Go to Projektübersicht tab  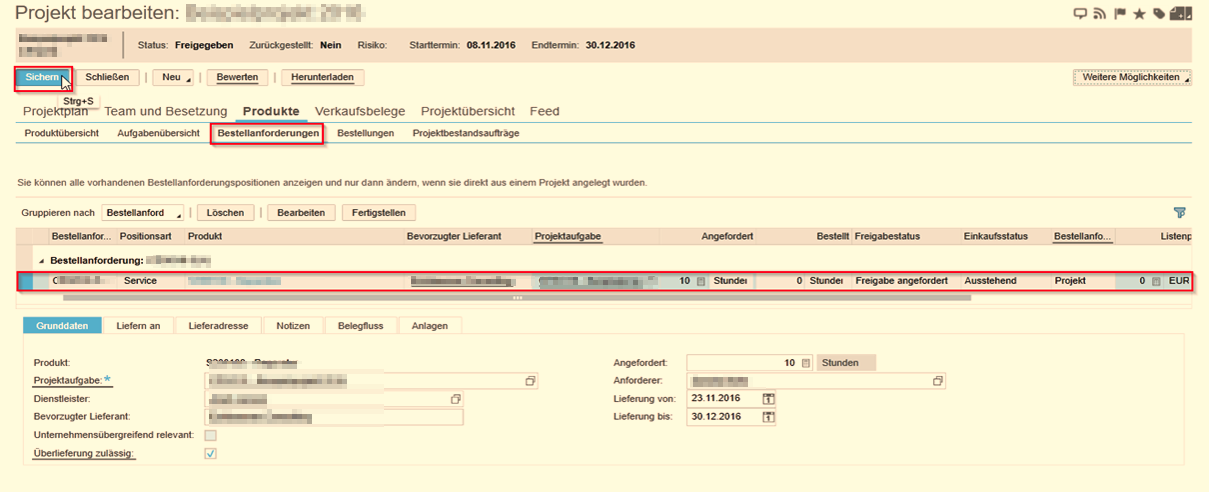click(x=468, y=111)
